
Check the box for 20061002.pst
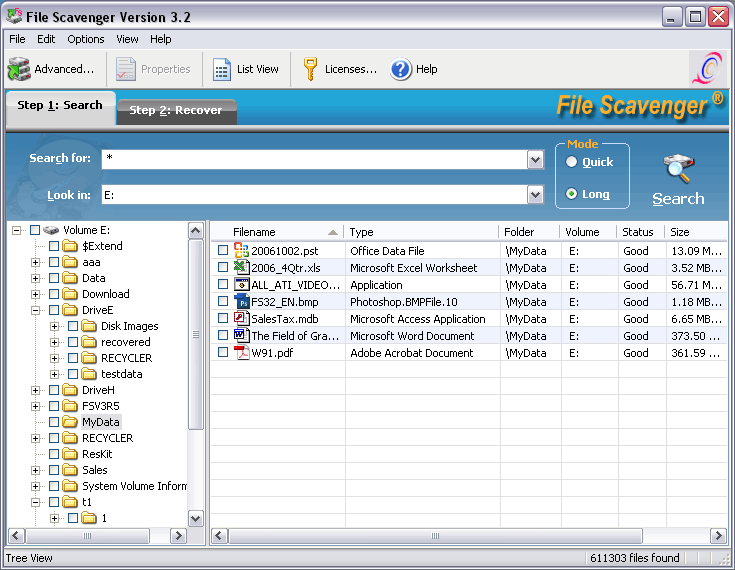223,251
